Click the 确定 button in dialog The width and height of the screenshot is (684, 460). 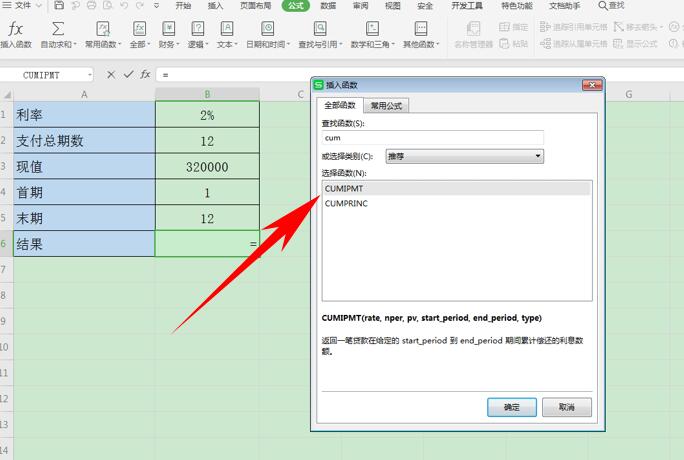(x=512, y=407)
